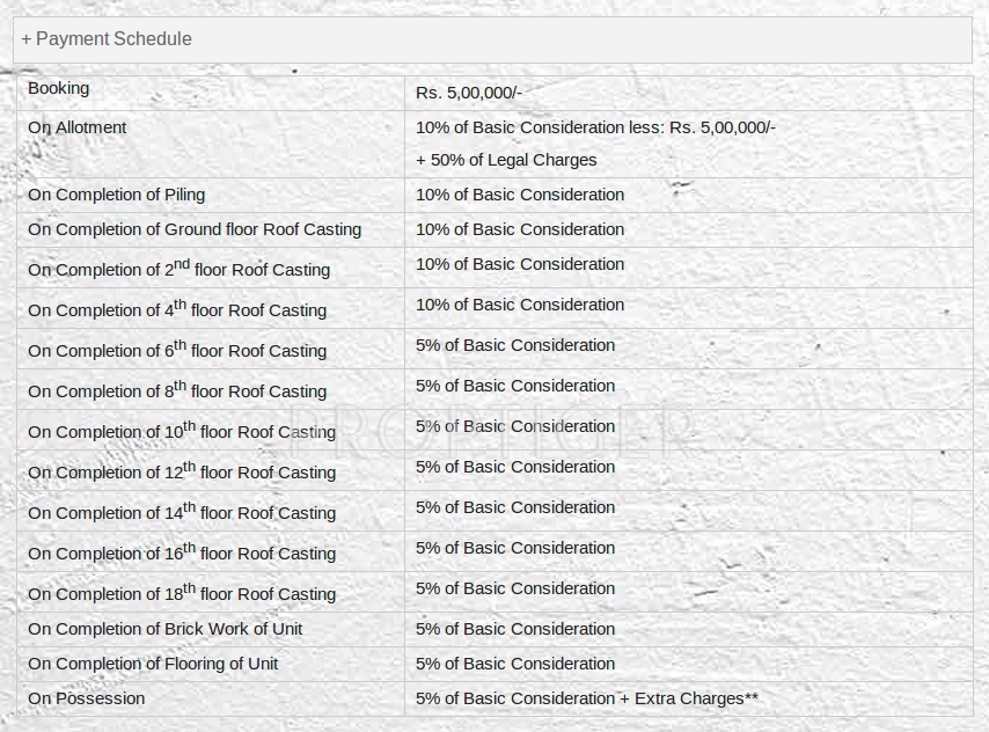Select the 6th floor Roof Casting label

[177, 351]
